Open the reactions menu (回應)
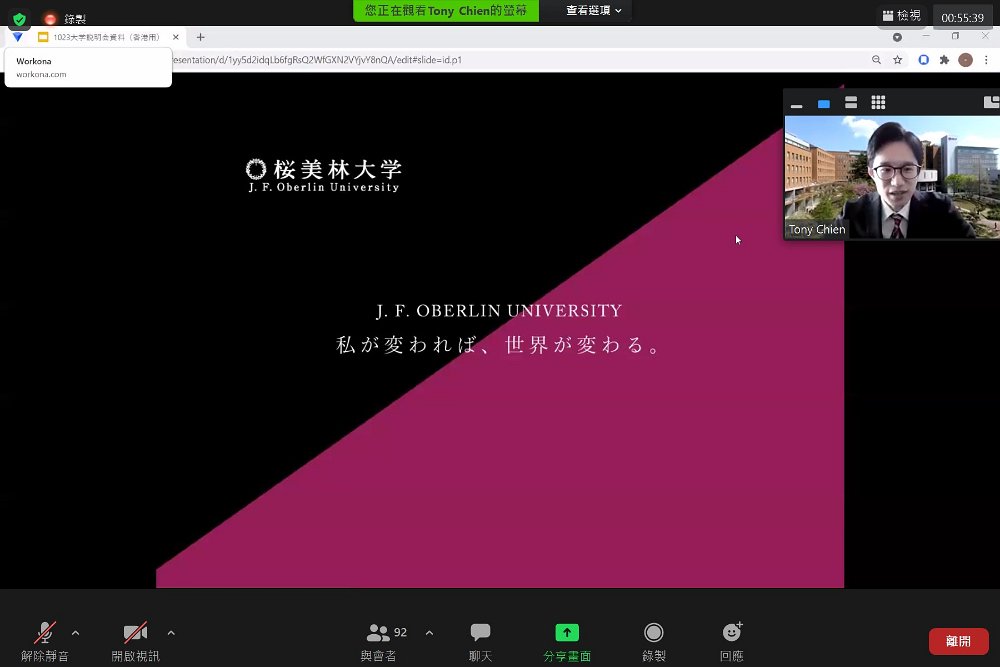This screenshot has height=667, width=1000. (x=732, y=641)
